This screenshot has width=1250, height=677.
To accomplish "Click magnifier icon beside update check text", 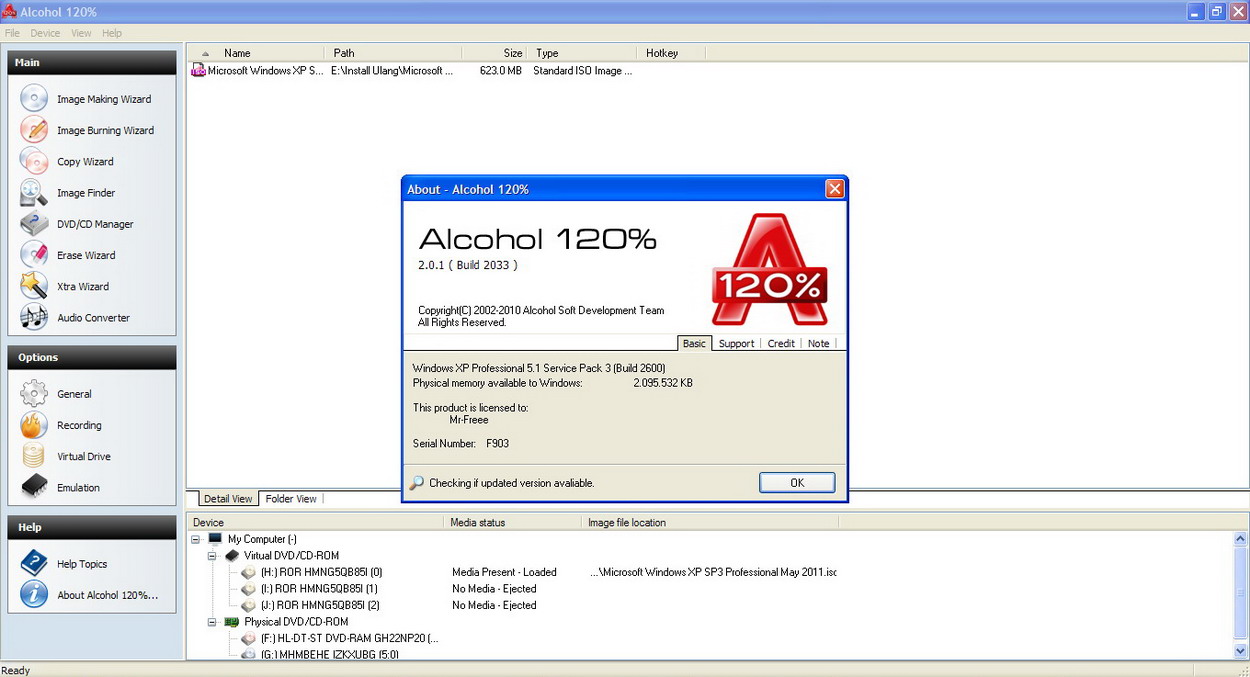I will (x=417, y=483).
